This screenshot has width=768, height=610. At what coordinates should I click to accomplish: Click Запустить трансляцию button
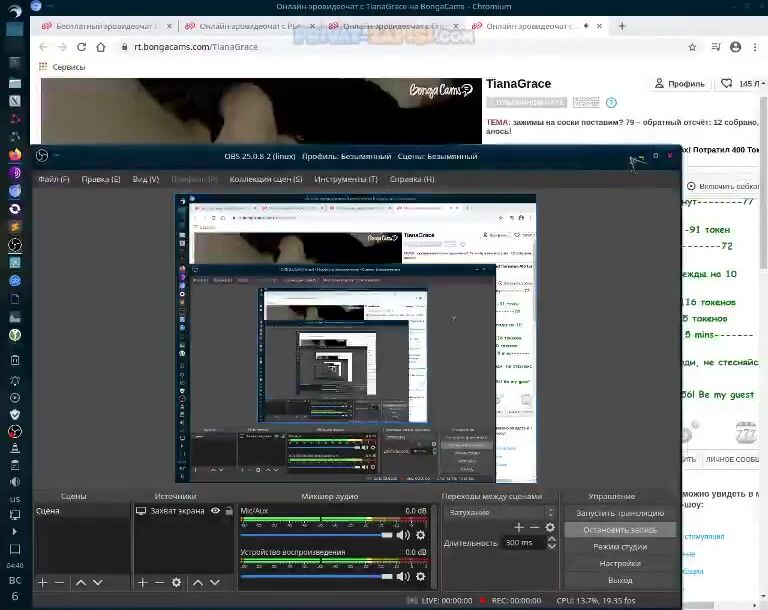[x=619, y=512]
